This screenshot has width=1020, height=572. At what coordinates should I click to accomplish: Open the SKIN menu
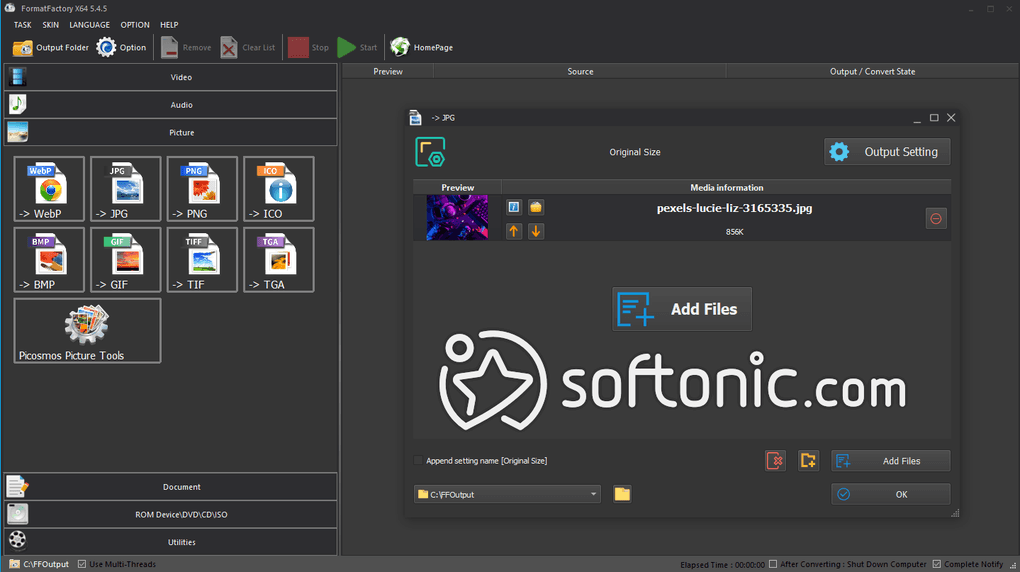point(51,25)
